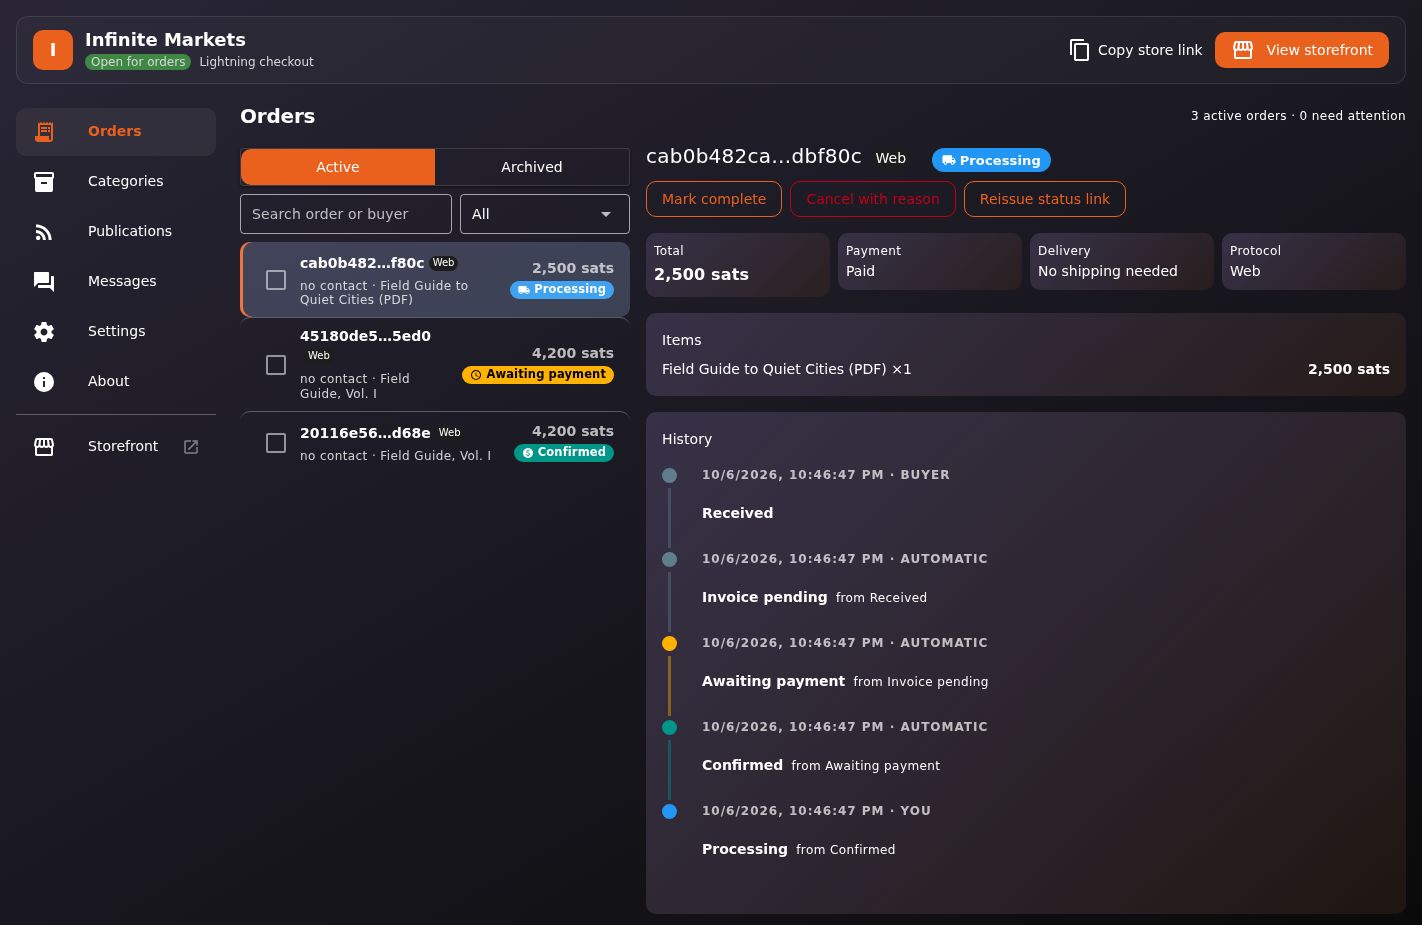Click '3 active orders · 0 need attention' text
The image size is (1422, 925).
click(x=1298, y=116)
